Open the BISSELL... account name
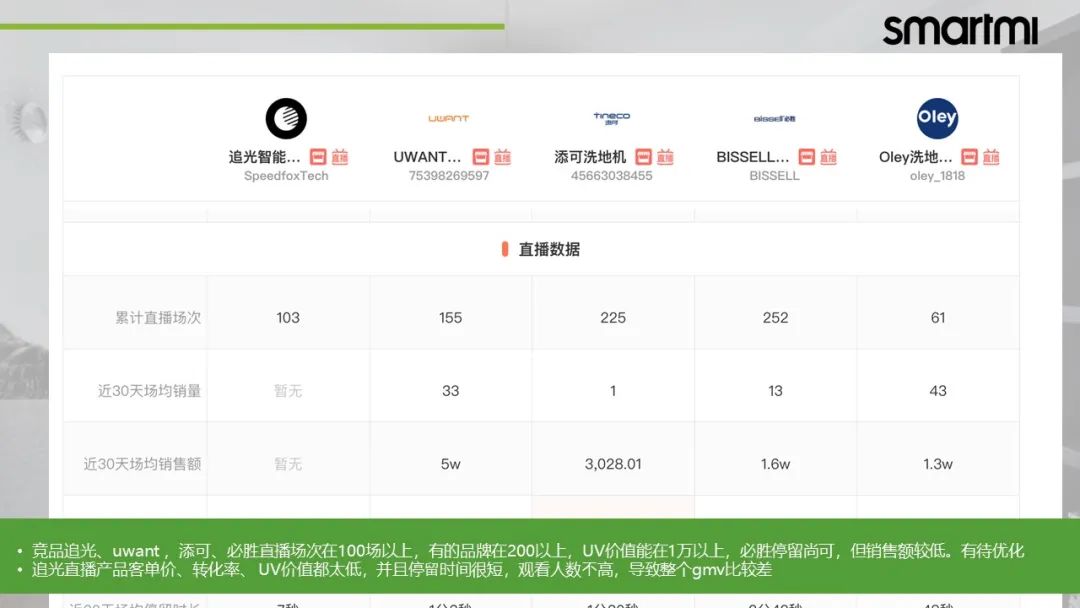Screen dimensions: 1080x608 (753, 157)
